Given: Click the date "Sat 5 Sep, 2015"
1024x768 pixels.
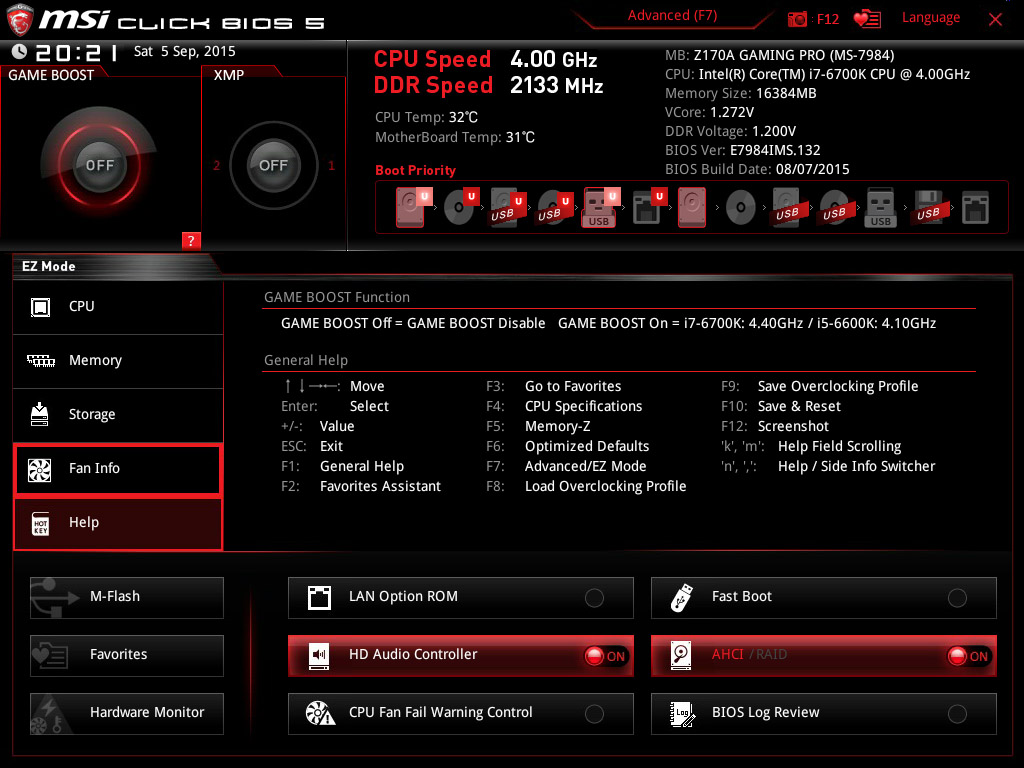Looking at the screenshot, I should [x=185, y=51].
